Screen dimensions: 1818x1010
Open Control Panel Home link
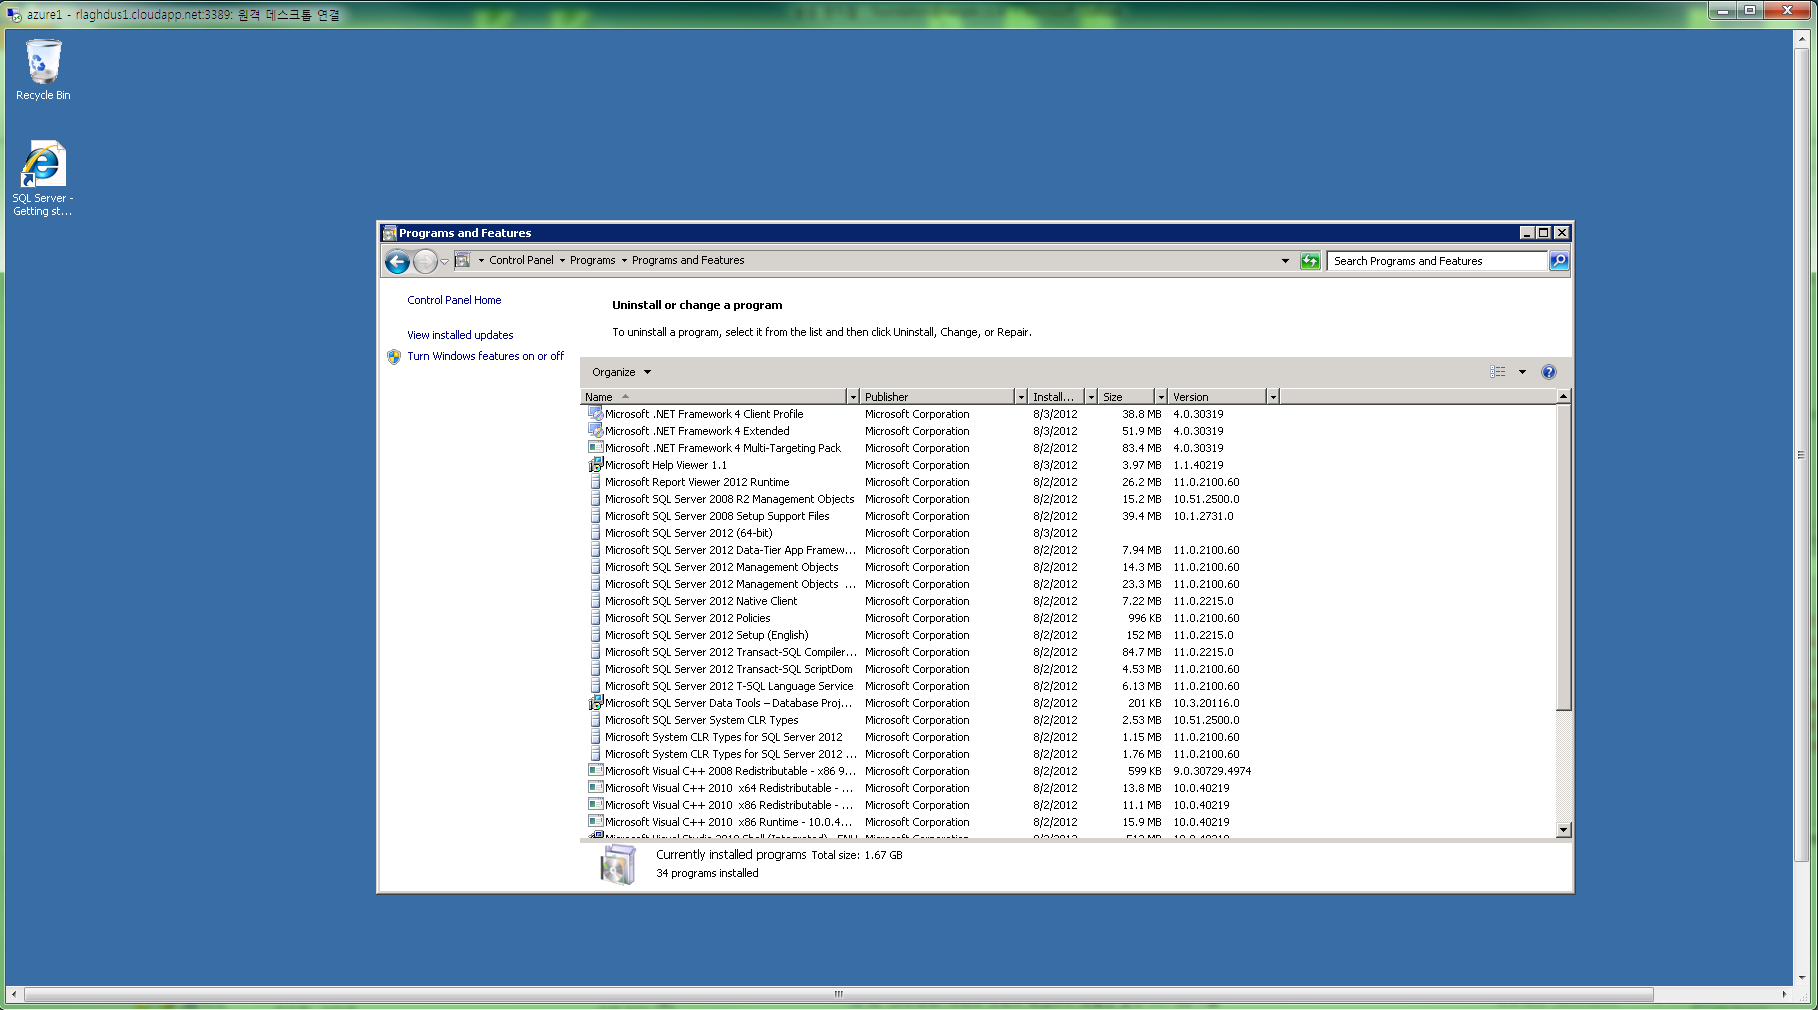coord(454,300)
